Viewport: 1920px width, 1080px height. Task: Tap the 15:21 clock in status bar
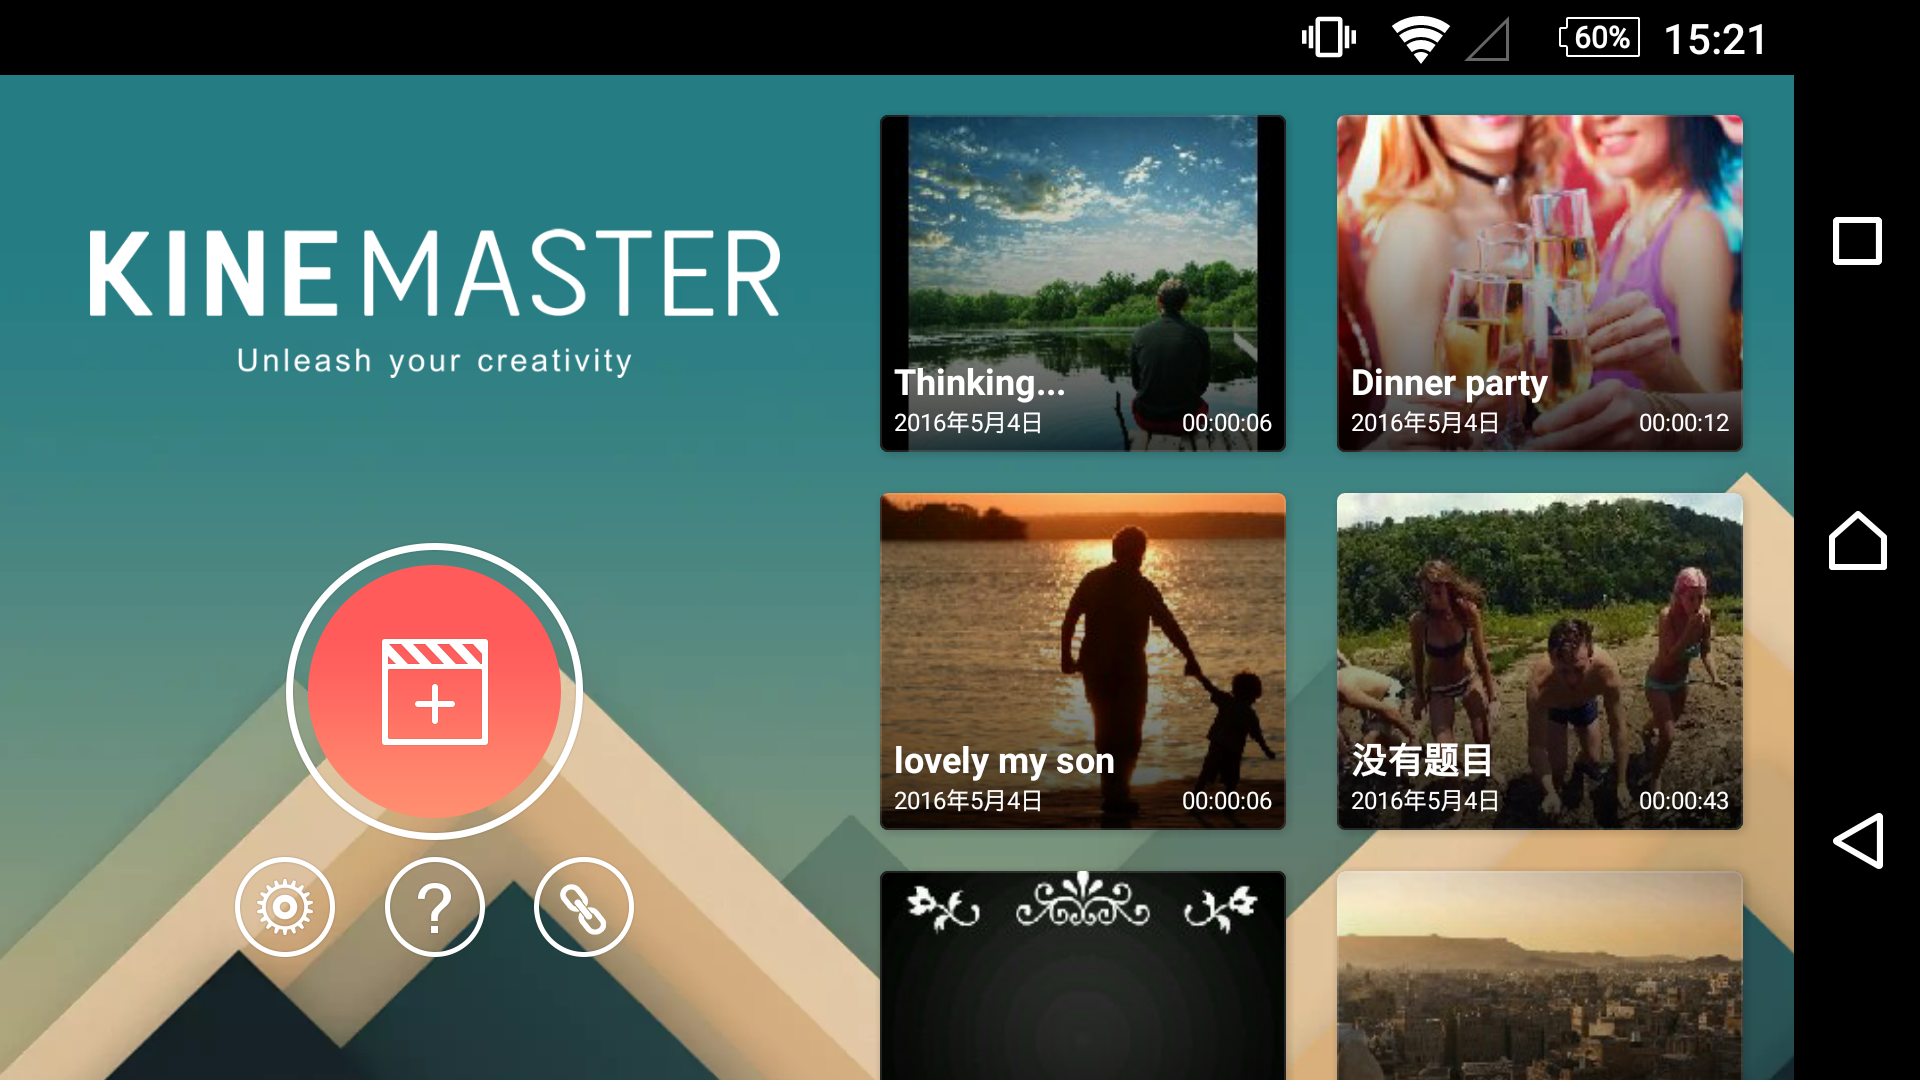click(x=1715, y=39)
